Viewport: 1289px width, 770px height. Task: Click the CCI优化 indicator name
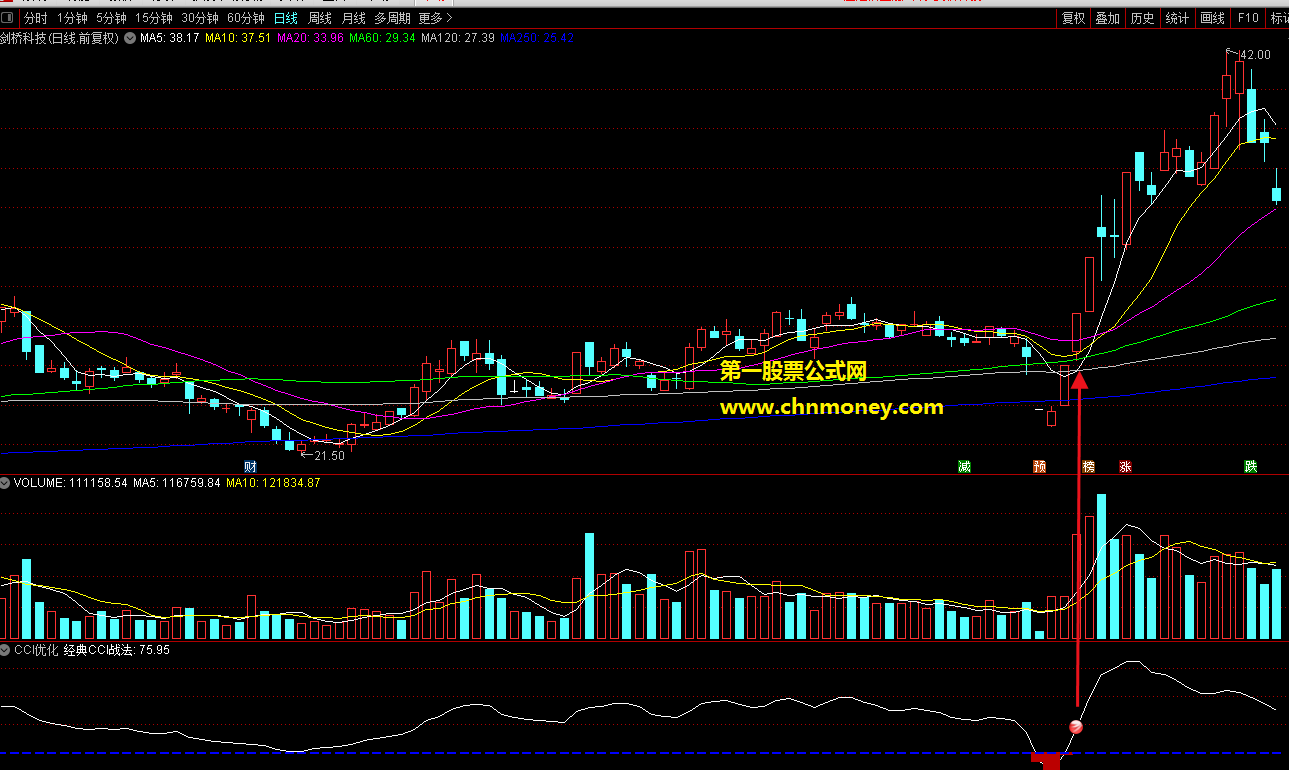point(36,650)
